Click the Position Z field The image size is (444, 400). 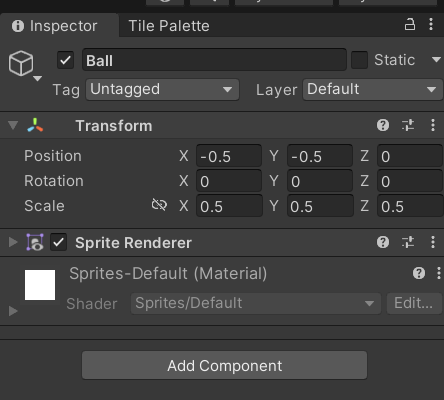[x=410, y=156]
